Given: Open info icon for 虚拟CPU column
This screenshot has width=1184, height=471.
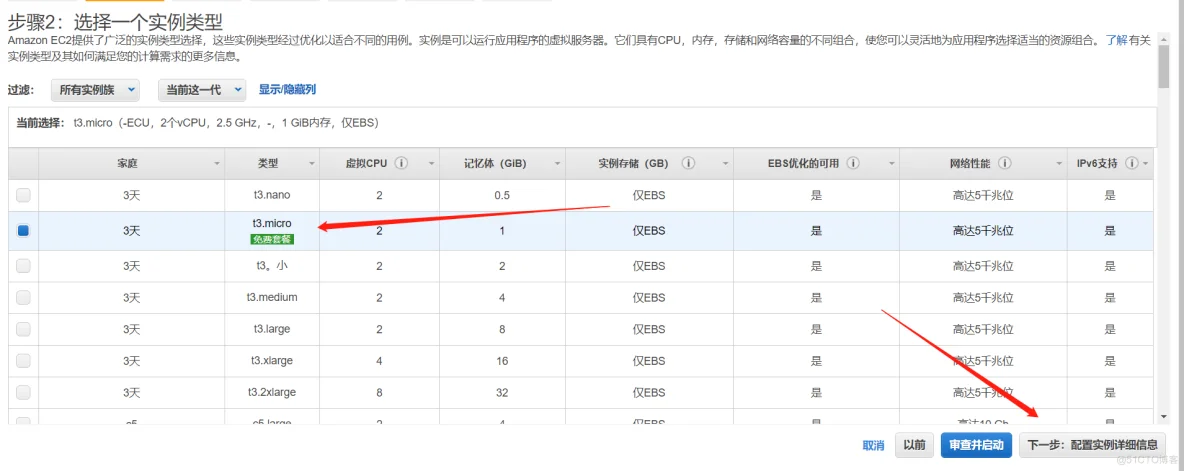Looking at the screenshot, I should 401,163.
